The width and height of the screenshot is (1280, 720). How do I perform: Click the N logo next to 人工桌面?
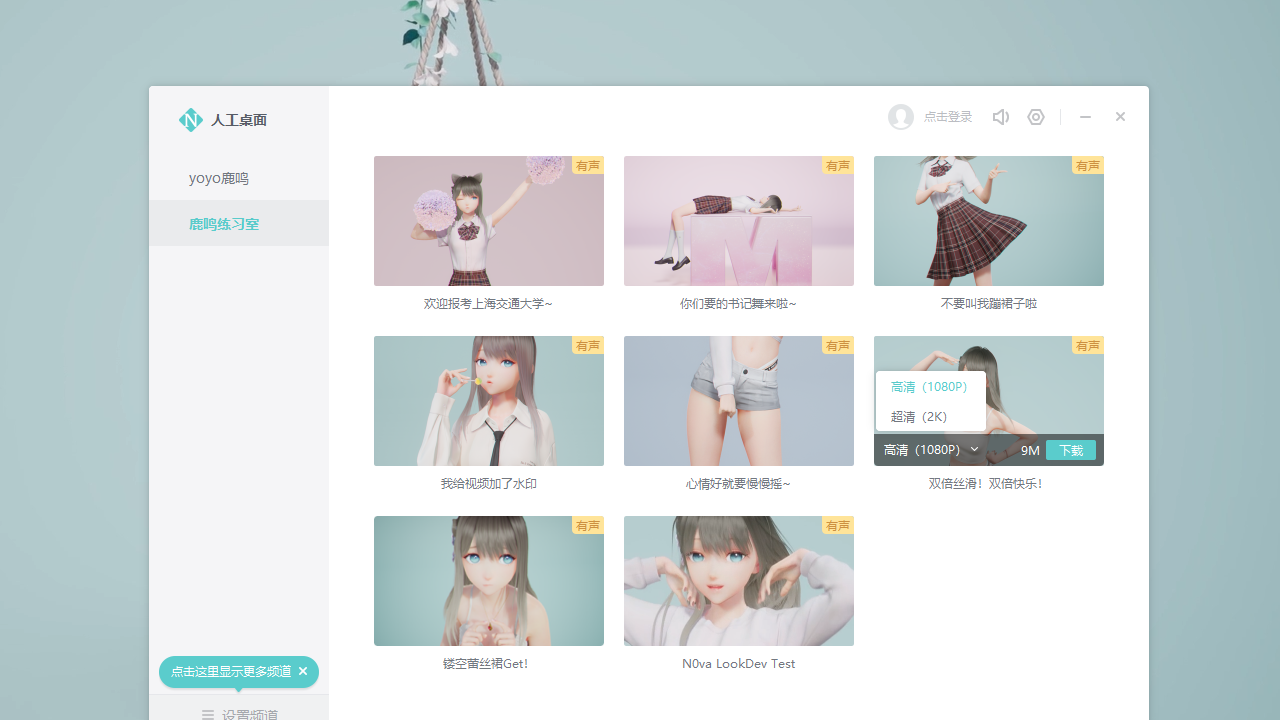click(190, 120)
